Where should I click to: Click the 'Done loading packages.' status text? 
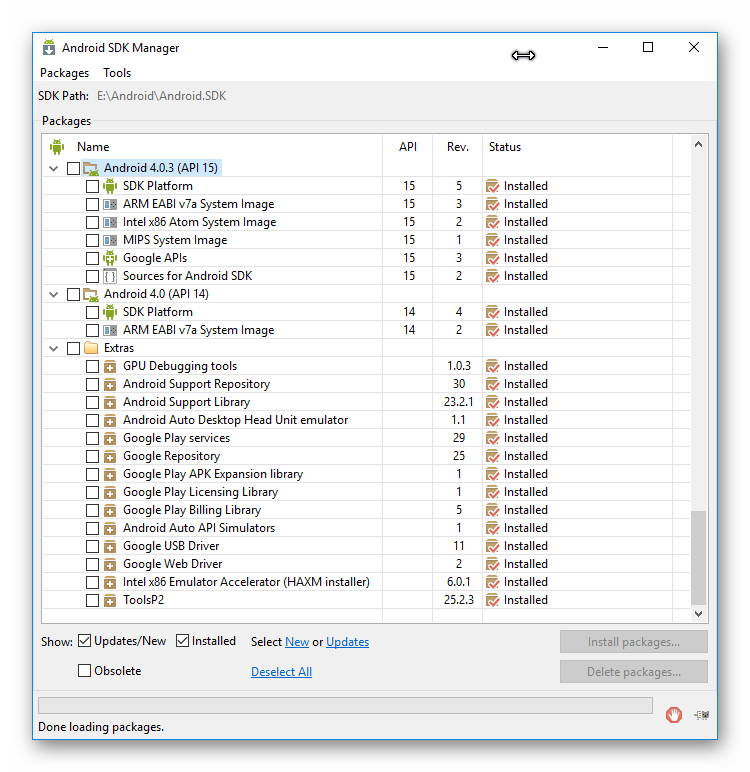(x=101, y=727)
